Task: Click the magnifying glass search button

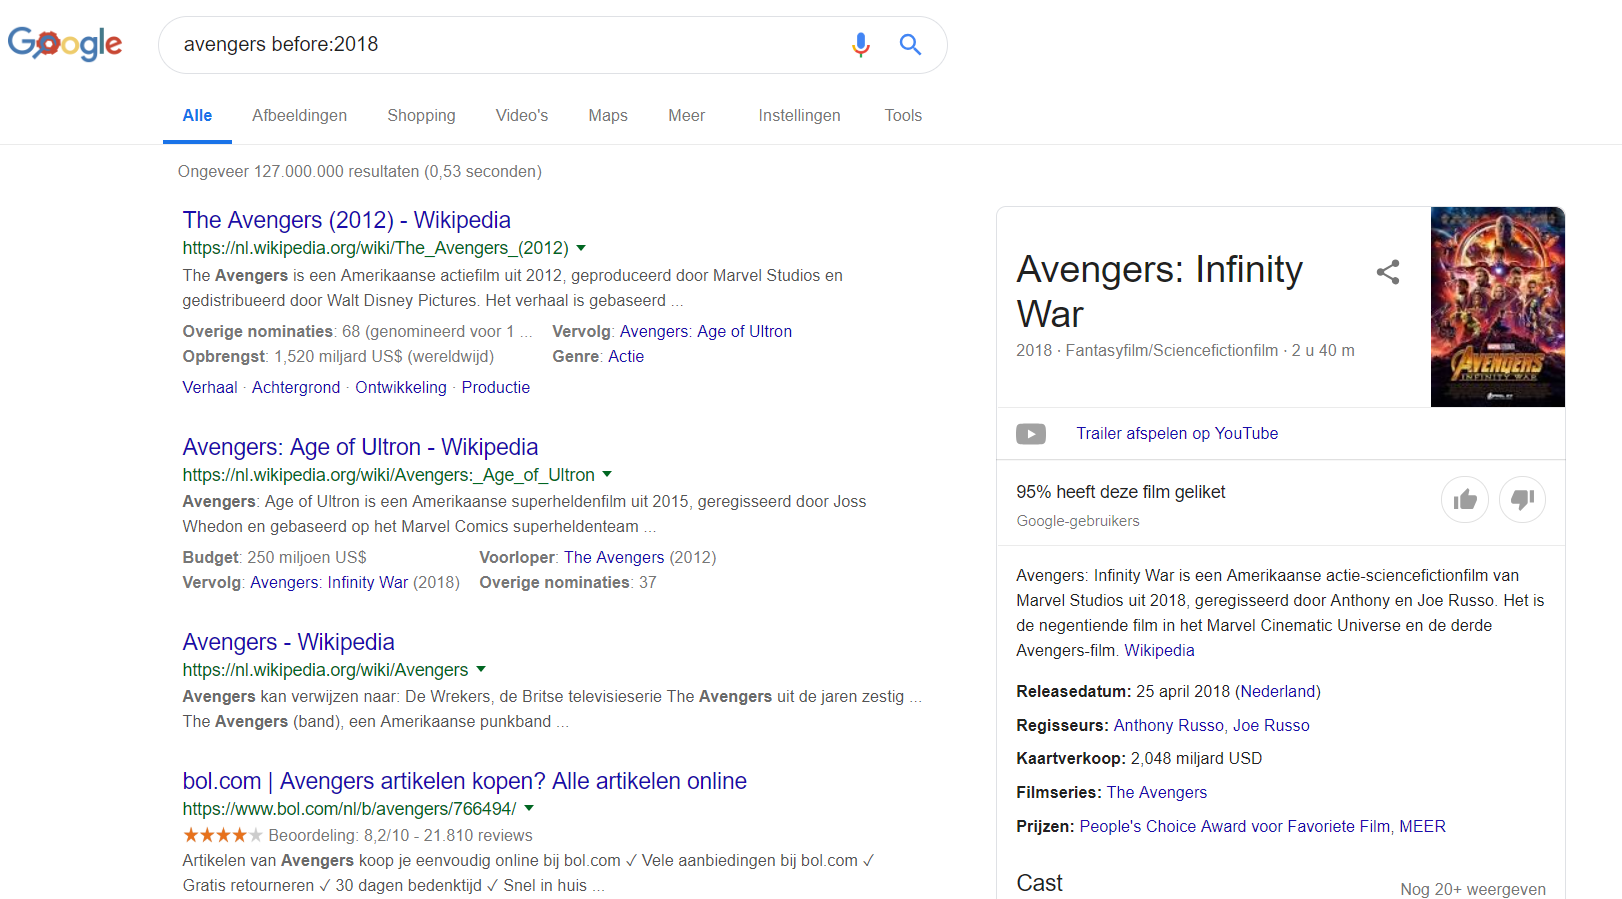Action: point(910,45)
